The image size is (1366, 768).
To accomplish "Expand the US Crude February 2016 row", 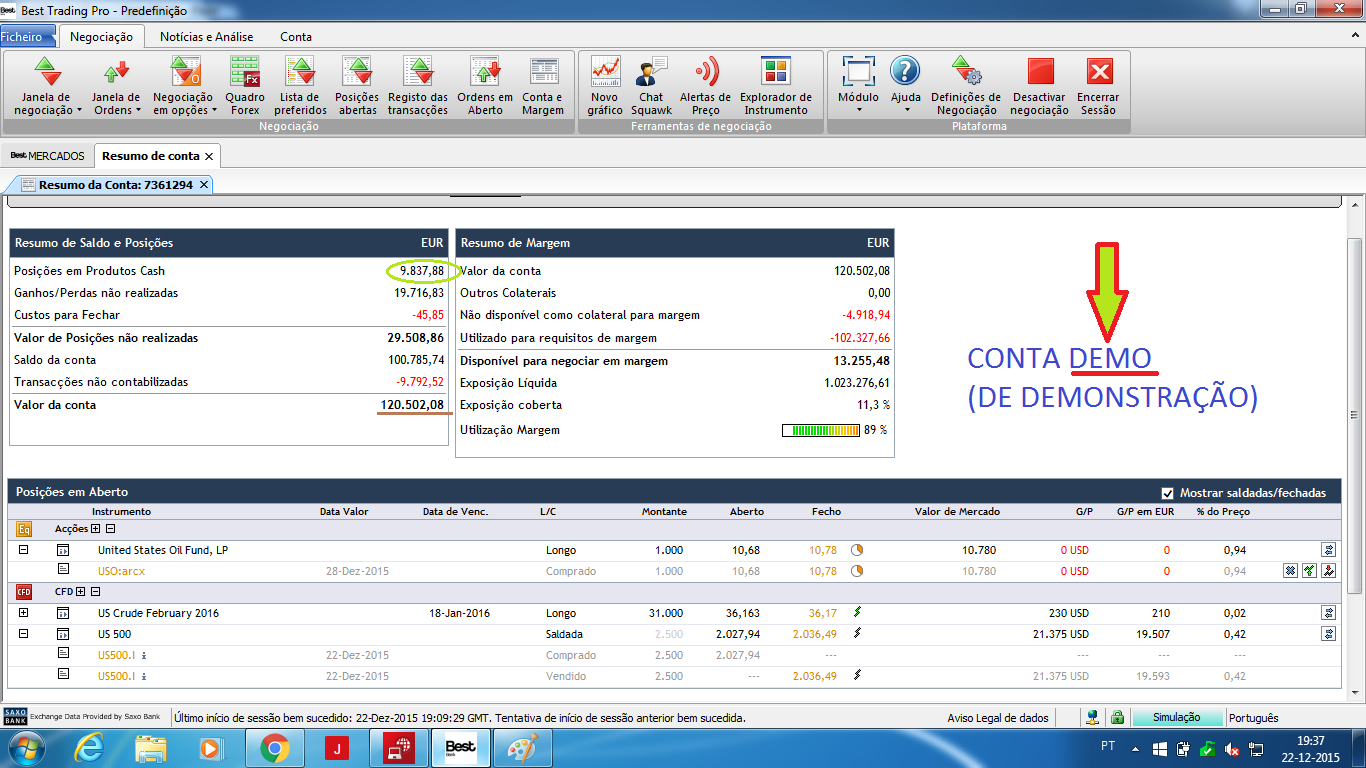I will pyautogui.click(x=24, y=613).
